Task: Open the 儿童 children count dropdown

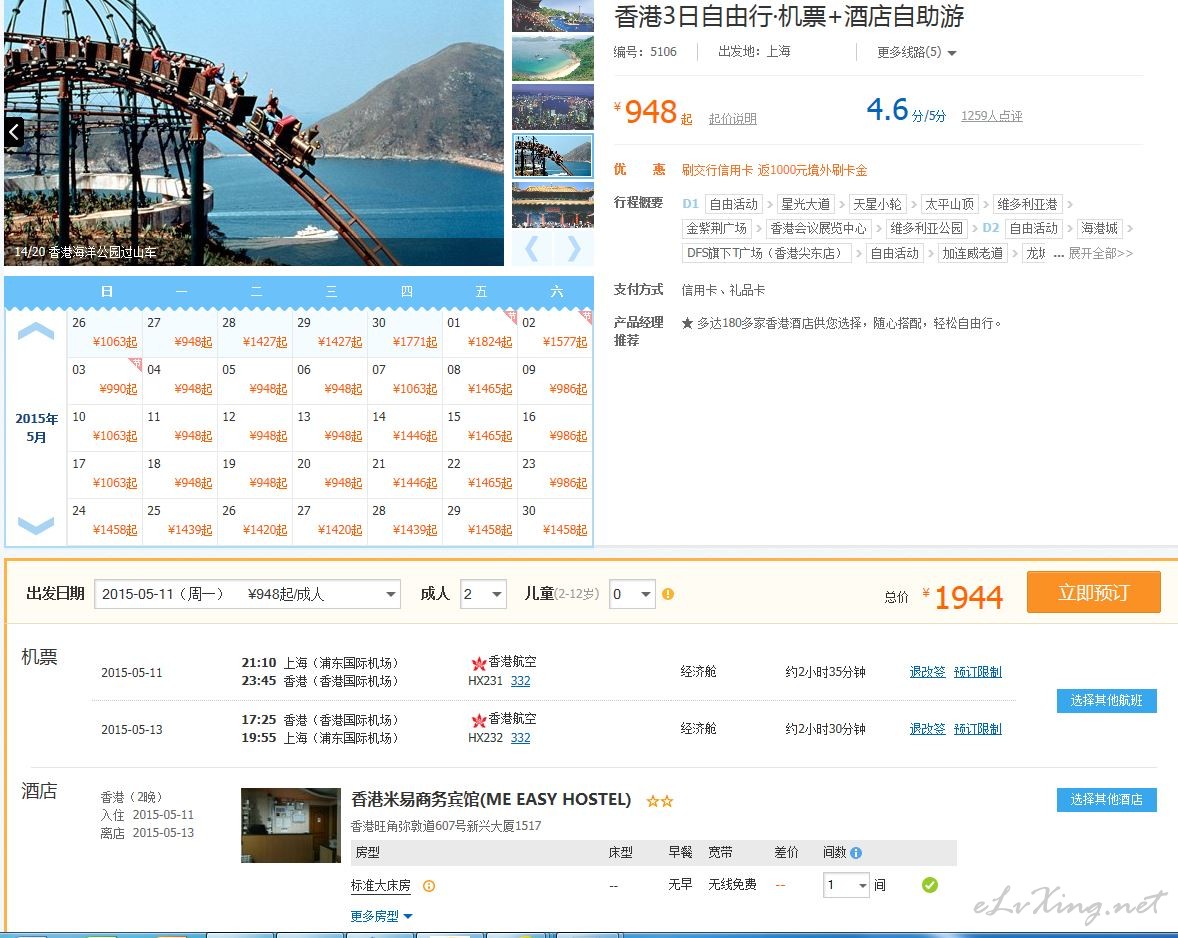Action: tap(632, 594)
